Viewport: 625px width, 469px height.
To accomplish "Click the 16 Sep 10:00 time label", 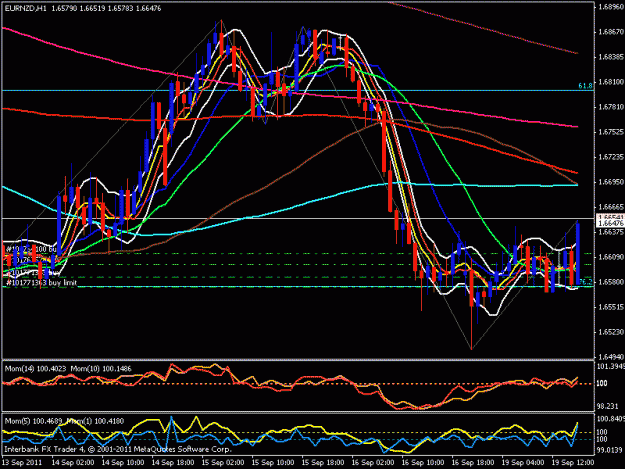I will pos(423,463).
